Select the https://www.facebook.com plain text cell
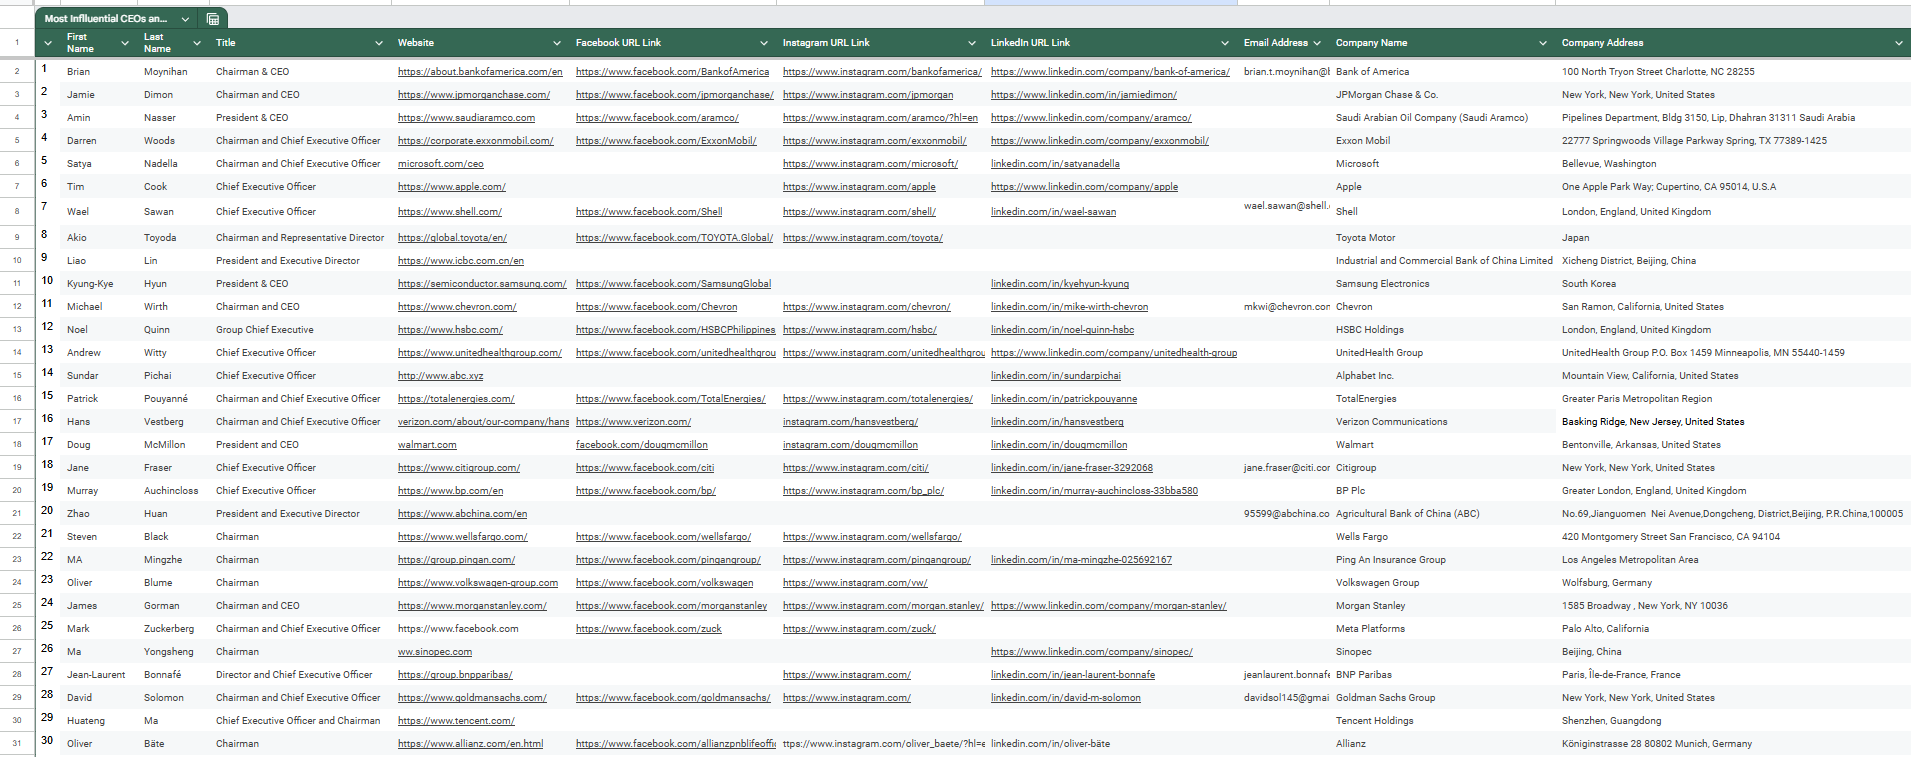Screen dimensions: 1911x757 [x=482, y=629]
